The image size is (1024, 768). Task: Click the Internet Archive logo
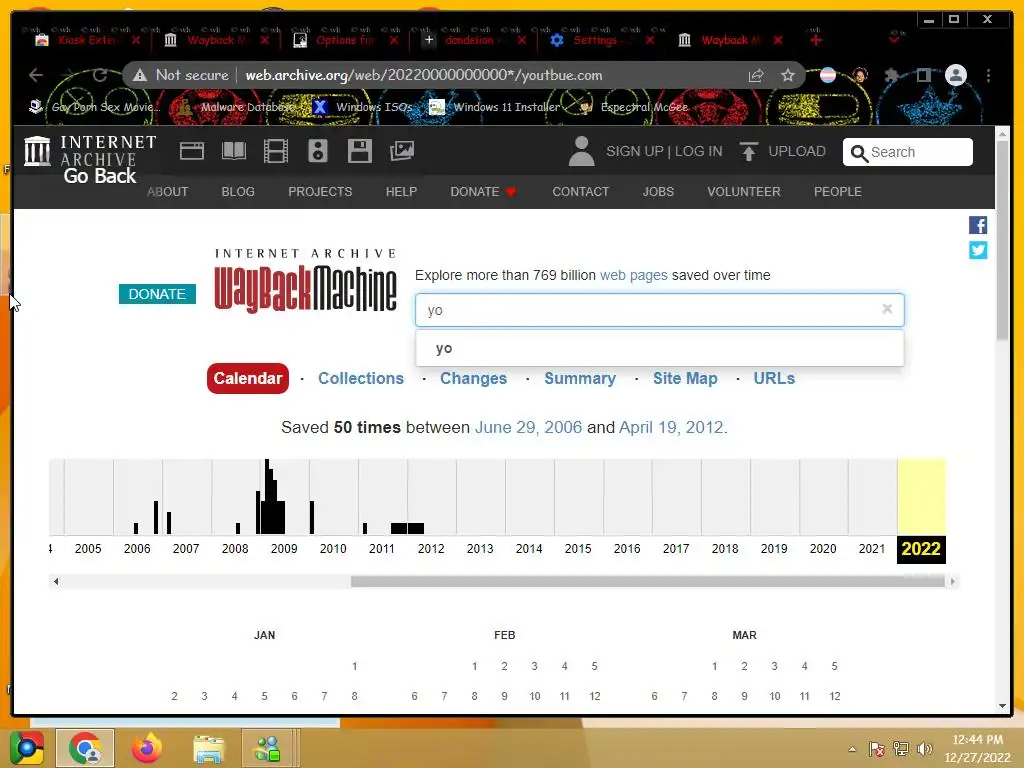90,152
